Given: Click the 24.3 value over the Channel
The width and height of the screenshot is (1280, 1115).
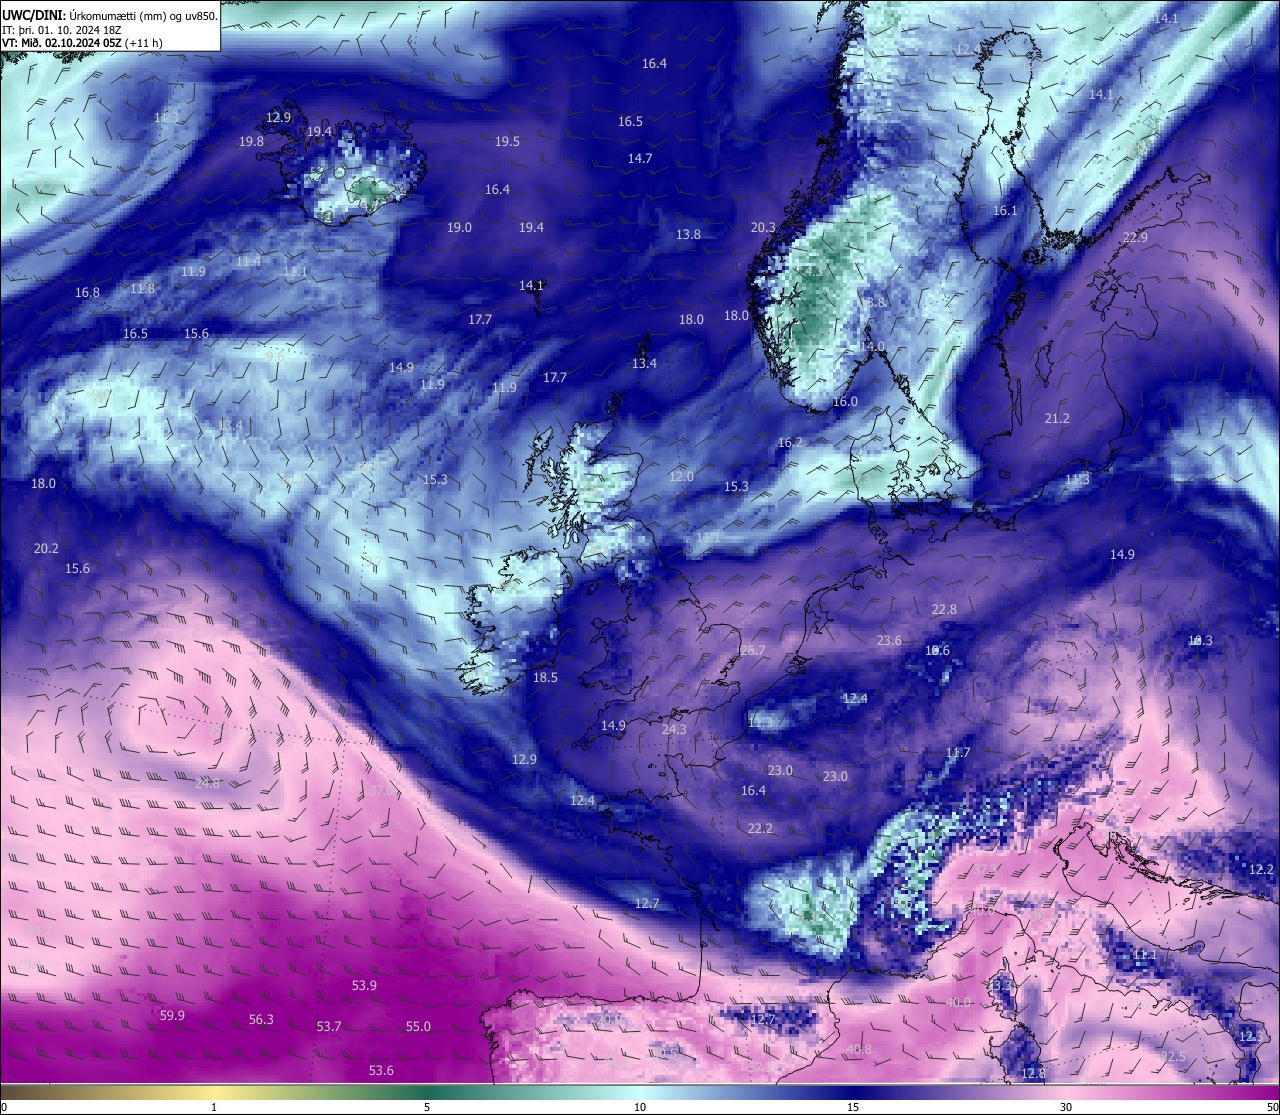Looking at the screenshot, I should coord(674,729).
